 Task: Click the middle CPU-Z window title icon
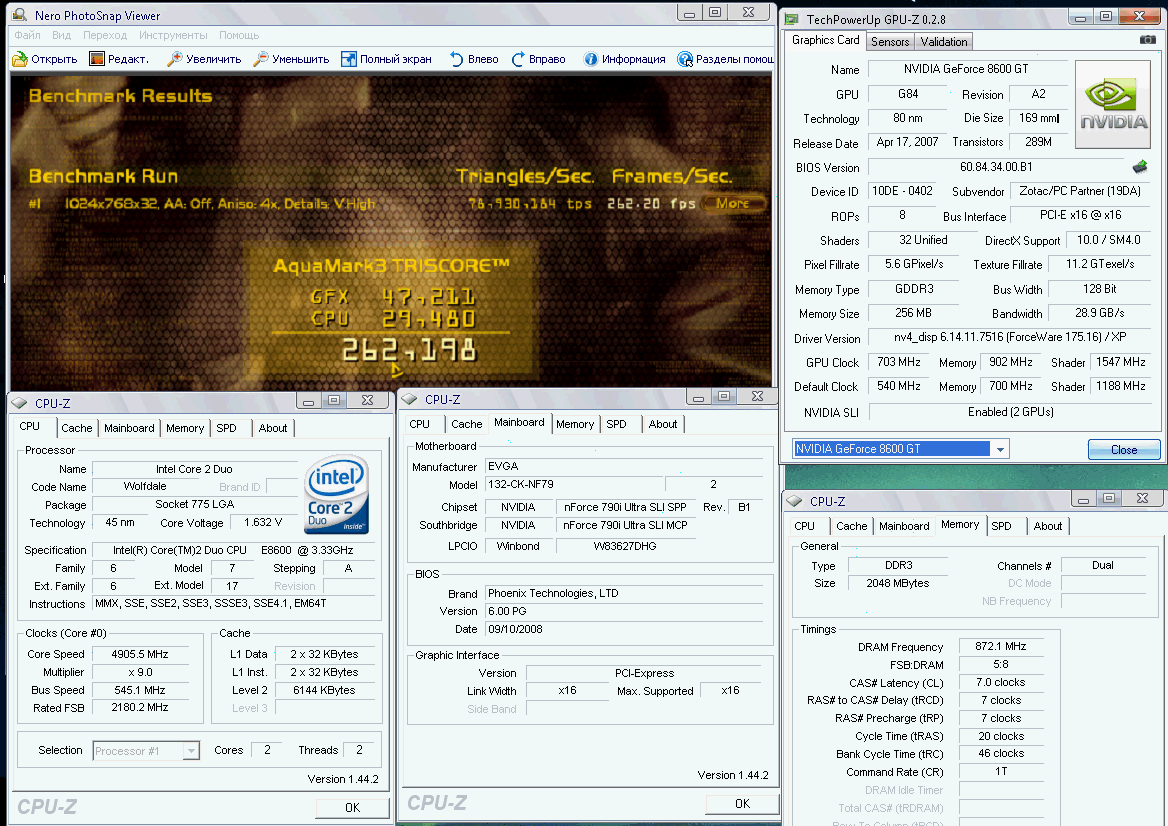tap(409, 399)
